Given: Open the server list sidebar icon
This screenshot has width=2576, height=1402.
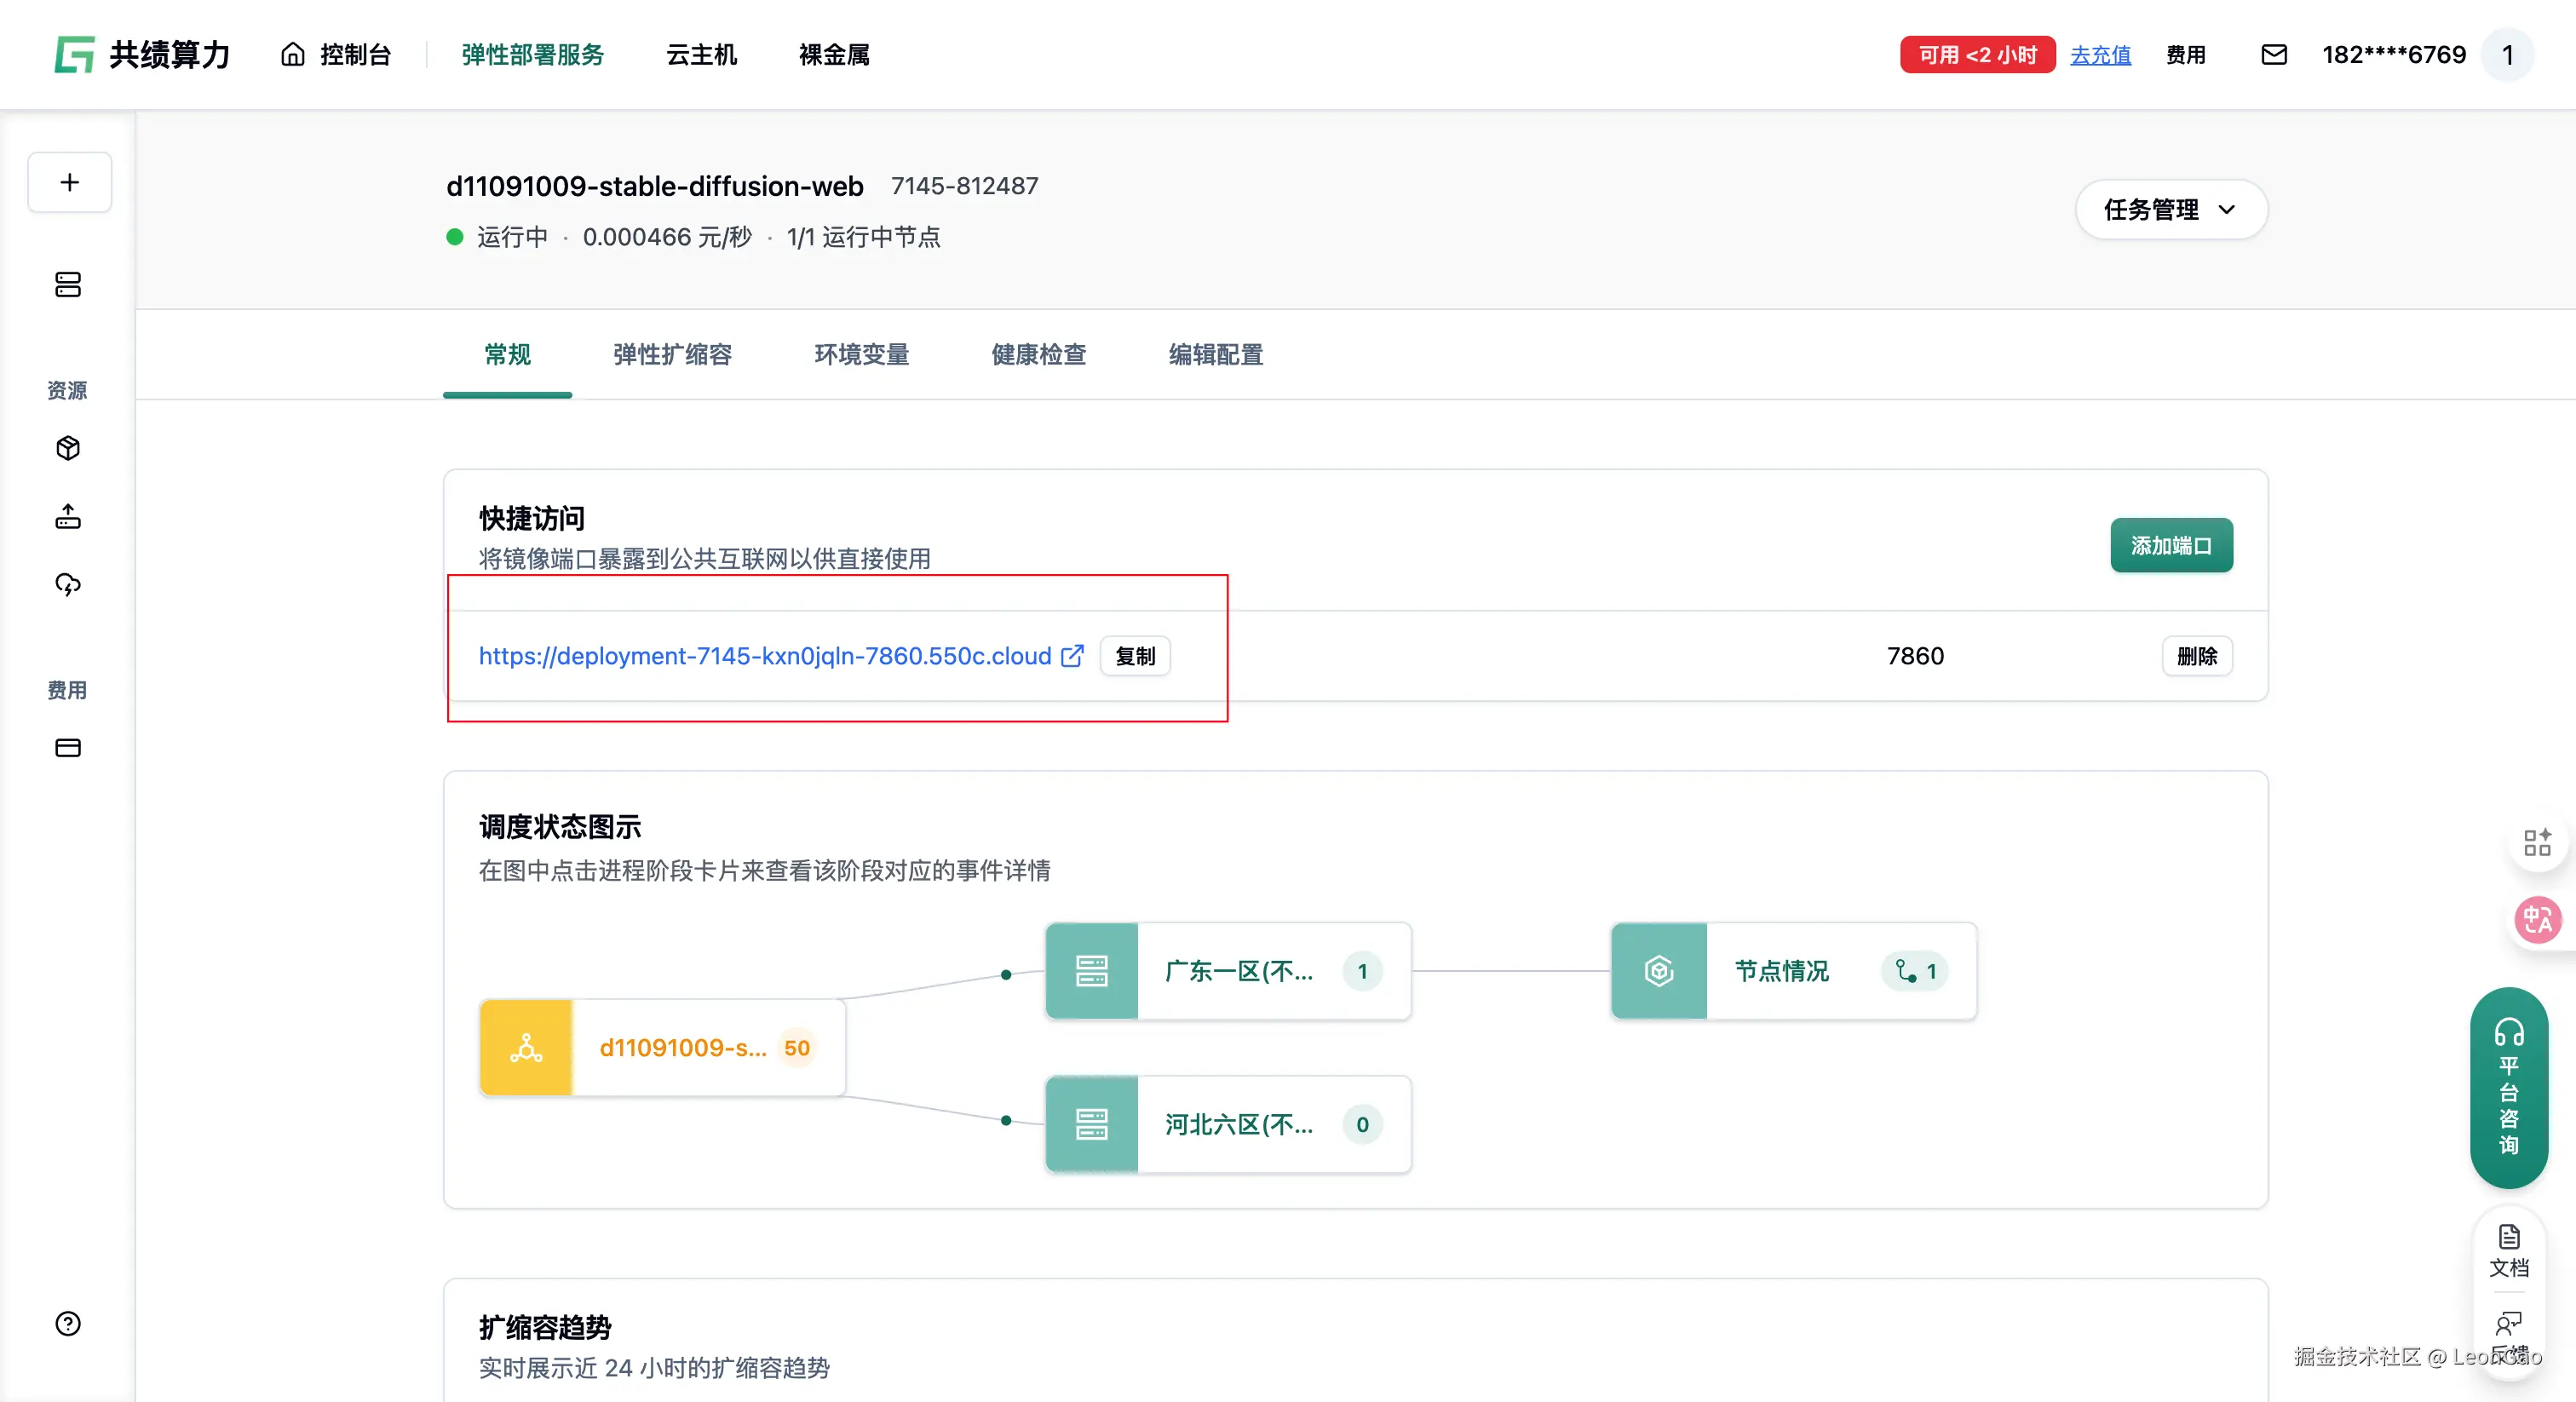Looking at the screenshot, I should coord(68,285).
